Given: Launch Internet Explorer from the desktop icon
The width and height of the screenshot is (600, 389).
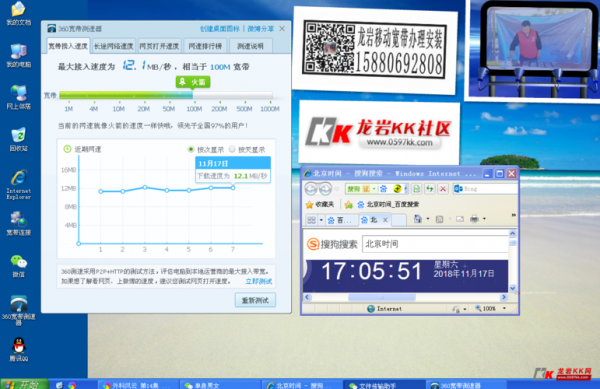Looking at the screenshot, I should [18, 184].
